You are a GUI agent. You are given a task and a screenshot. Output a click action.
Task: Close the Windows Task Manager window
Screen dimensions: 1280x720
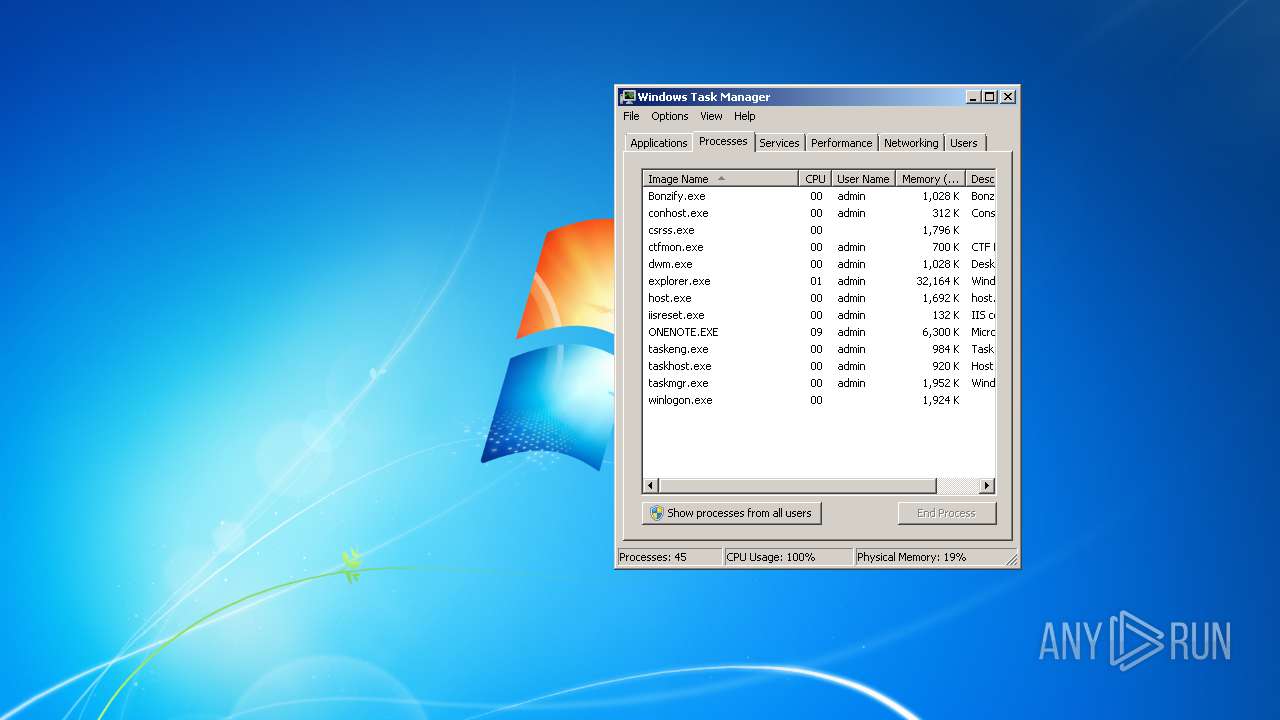click(1008, 97)
